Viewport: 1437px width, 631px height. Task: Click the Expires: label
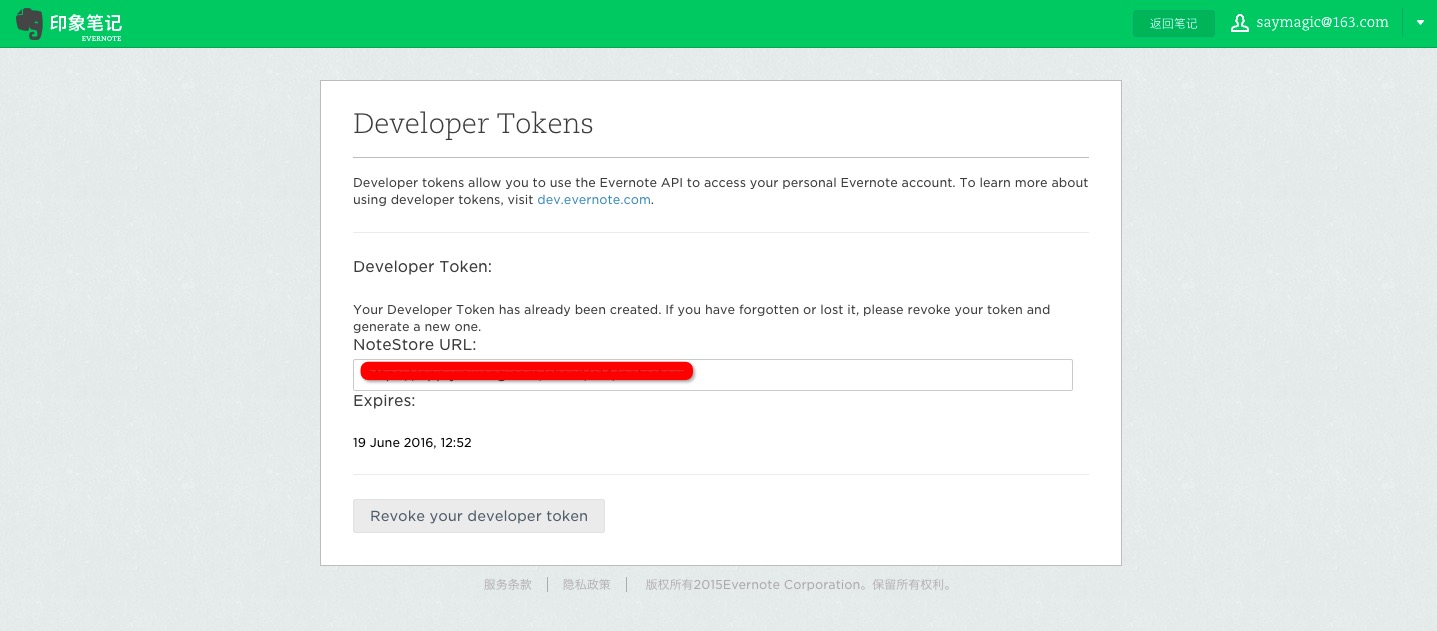click(384, 401)
